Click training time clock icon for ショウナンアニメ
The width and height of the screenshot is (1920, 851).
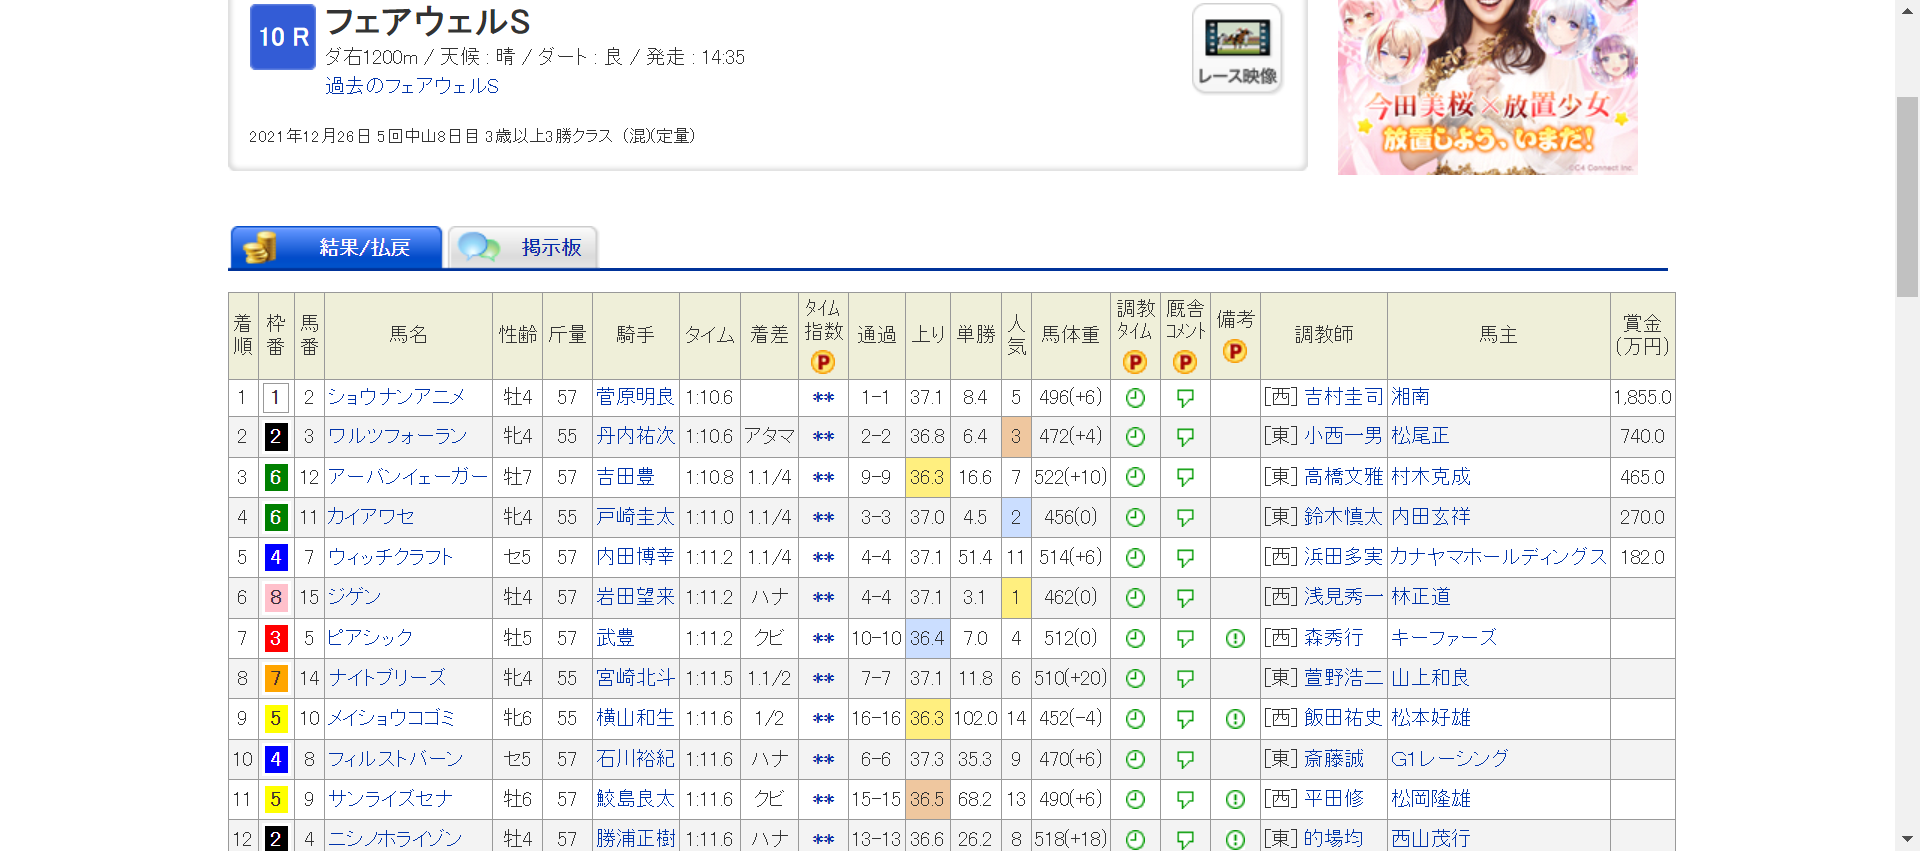point(1135,398)
